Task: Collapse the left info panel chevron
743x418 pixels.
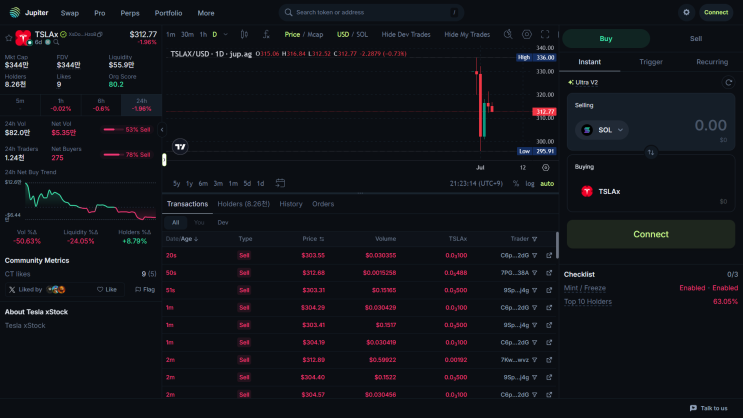Action: (x=162, y=129)
